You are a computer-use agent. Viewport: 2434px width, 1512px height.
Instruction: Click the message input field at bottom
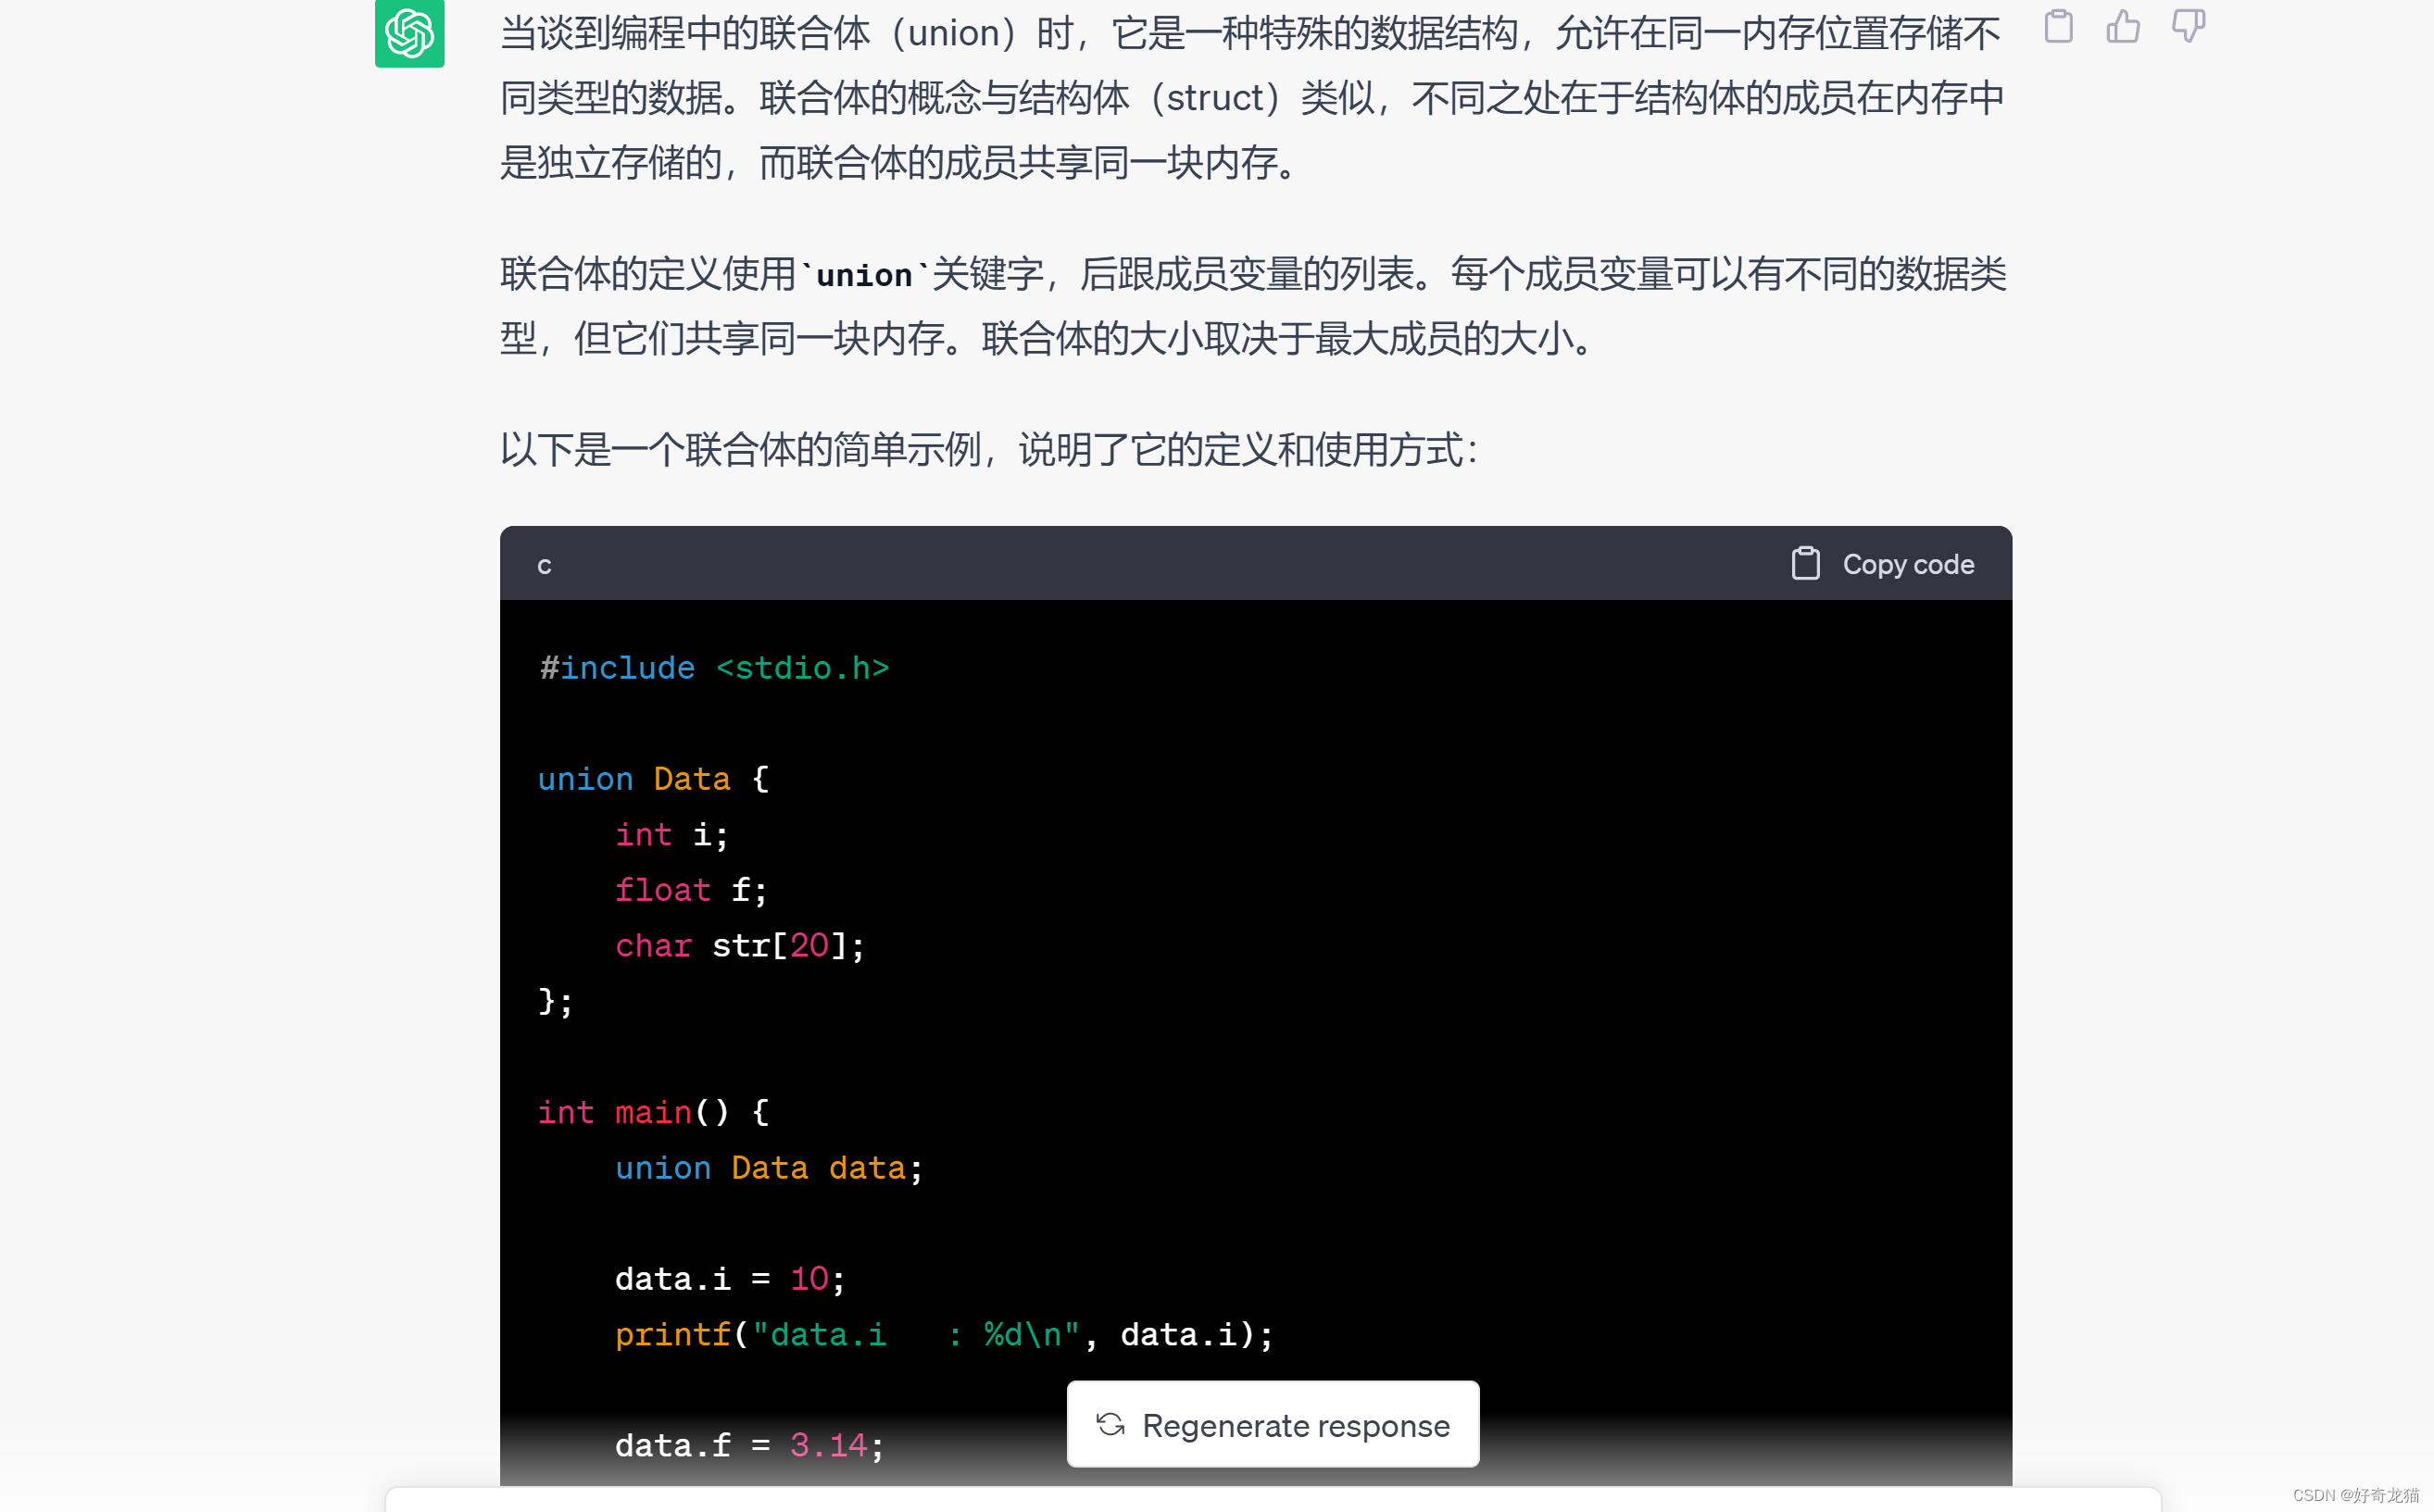[1273, 1499]
